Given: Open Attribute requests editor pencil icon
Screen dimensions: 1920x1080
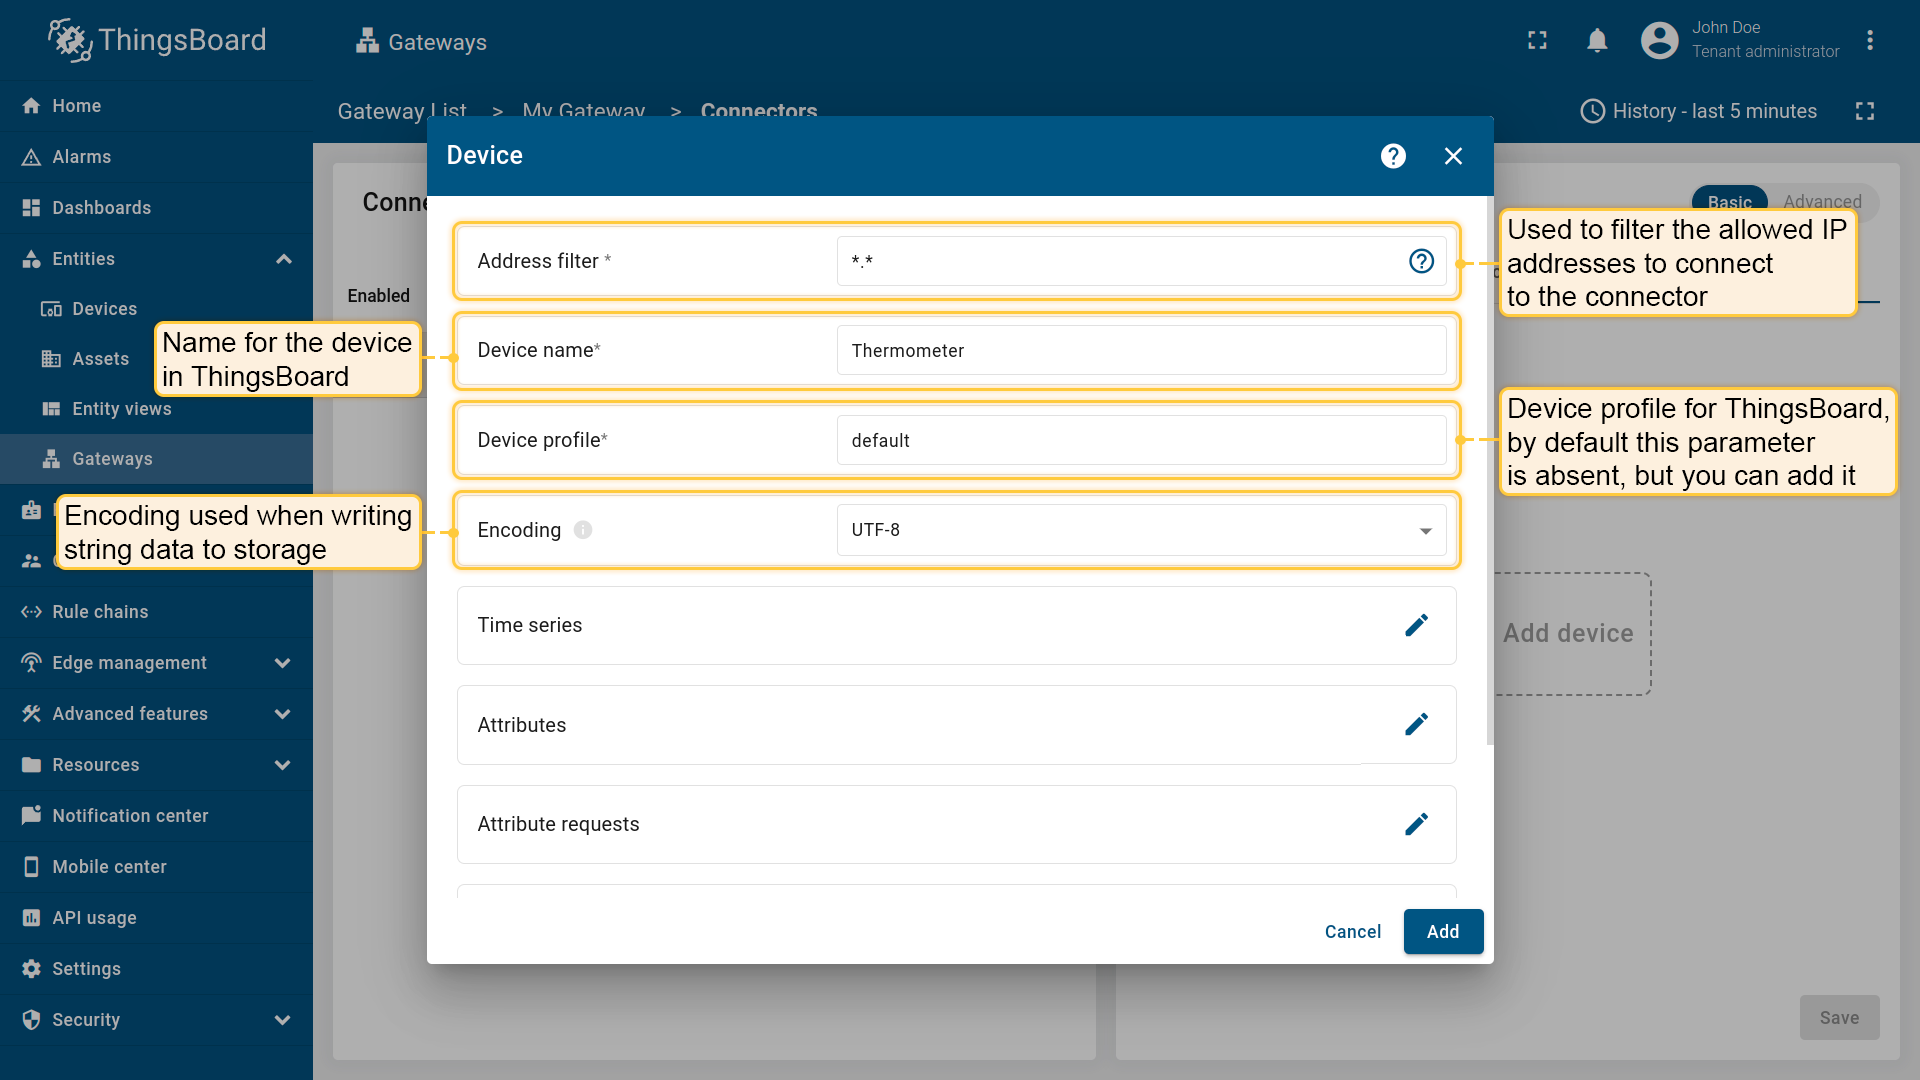Looking at the screenshot, I should (x=1416, y=824).
